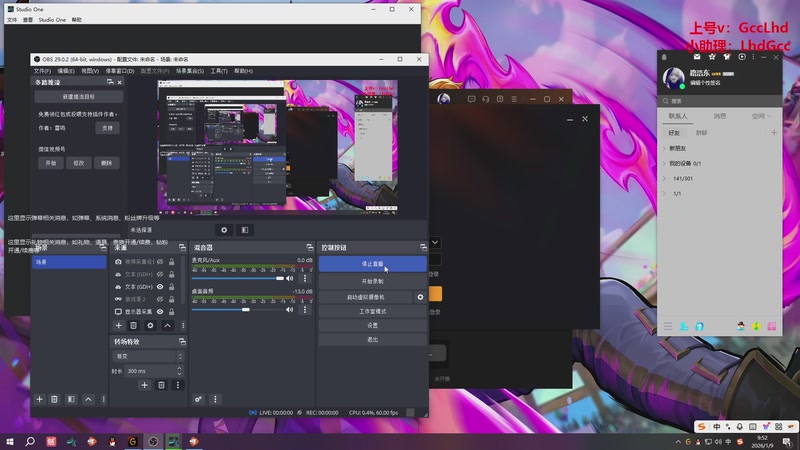The width and height of the screenshot is (800, 450).
Task: Open 麦克风/Aux channel three-dot menu
Action: (305, 278)
